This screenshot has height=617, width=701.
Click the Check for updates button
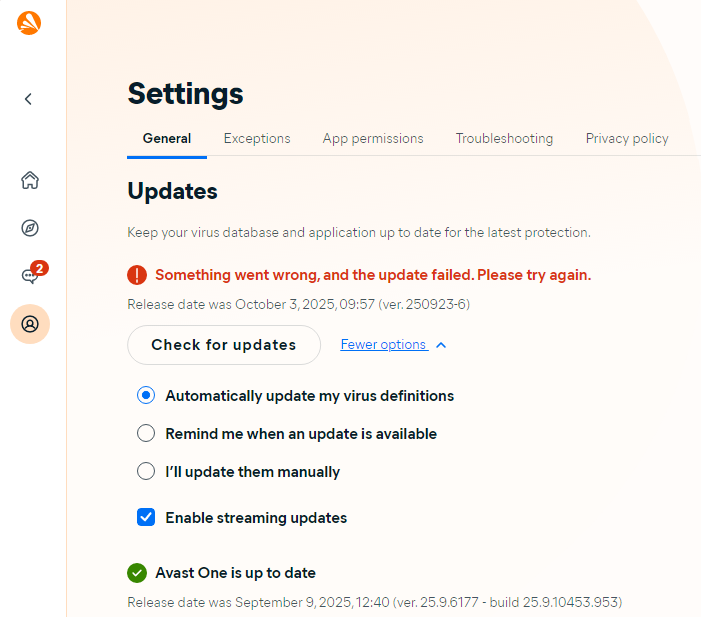(224, 345)
